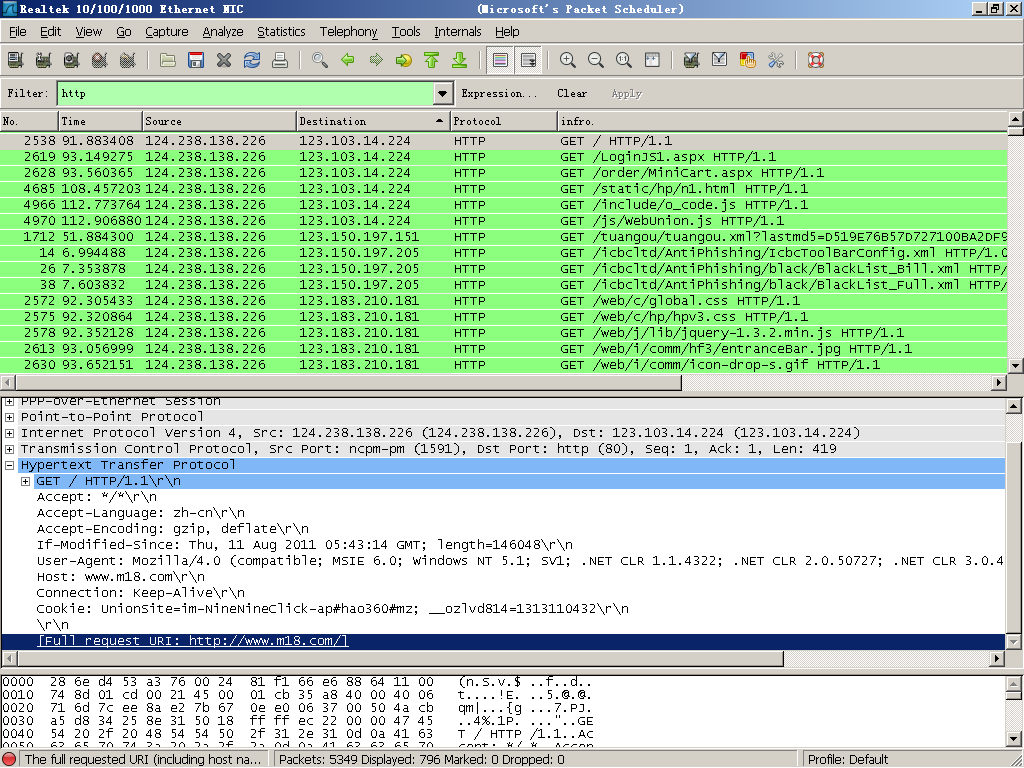Select packet 4966 GET /include/o_code.js
Image resolution: width=1024 pixels, height=768 pixels.
(x=504, y=205)
